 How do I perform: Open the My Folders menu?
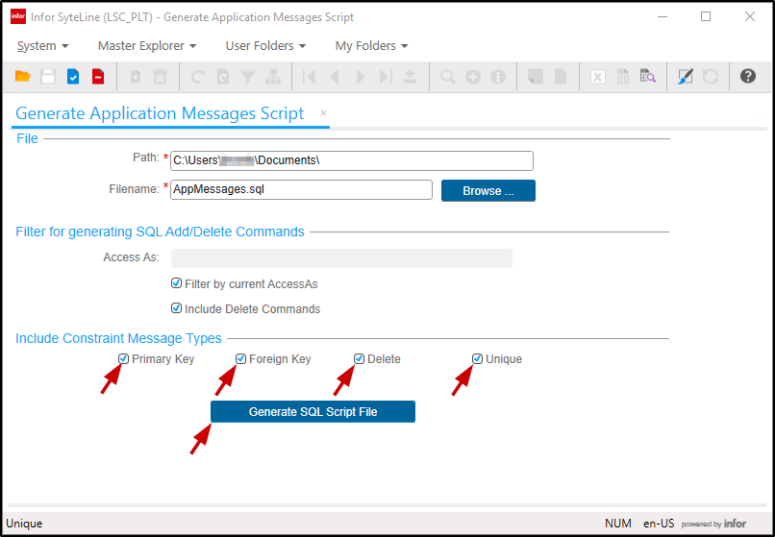372,46
